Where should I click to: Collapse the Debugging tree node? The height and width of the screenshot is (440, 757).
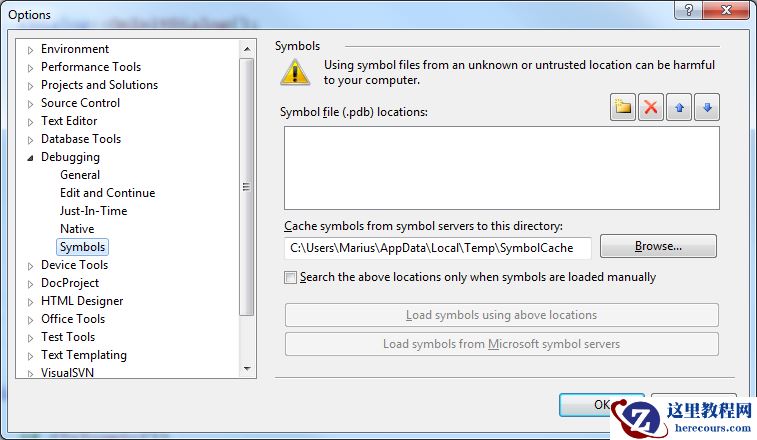click(31, 157)
